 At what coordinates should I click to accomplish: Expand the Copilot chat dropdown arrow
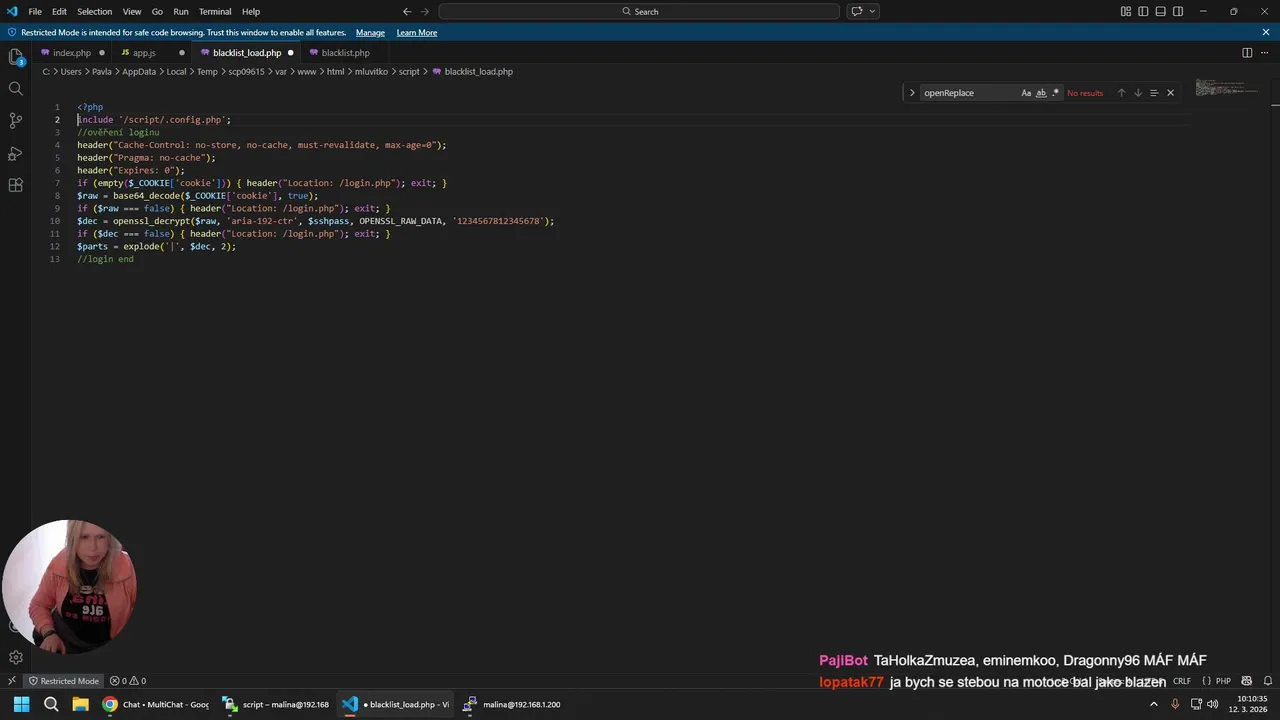(872, 11)
